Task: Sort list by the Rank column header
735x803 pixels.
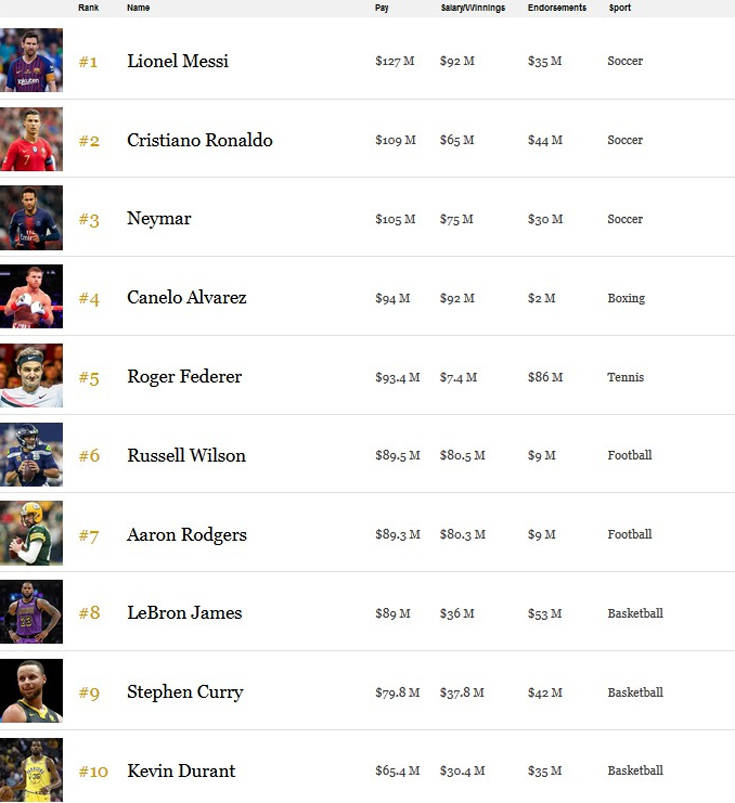Action: [88, 8]
